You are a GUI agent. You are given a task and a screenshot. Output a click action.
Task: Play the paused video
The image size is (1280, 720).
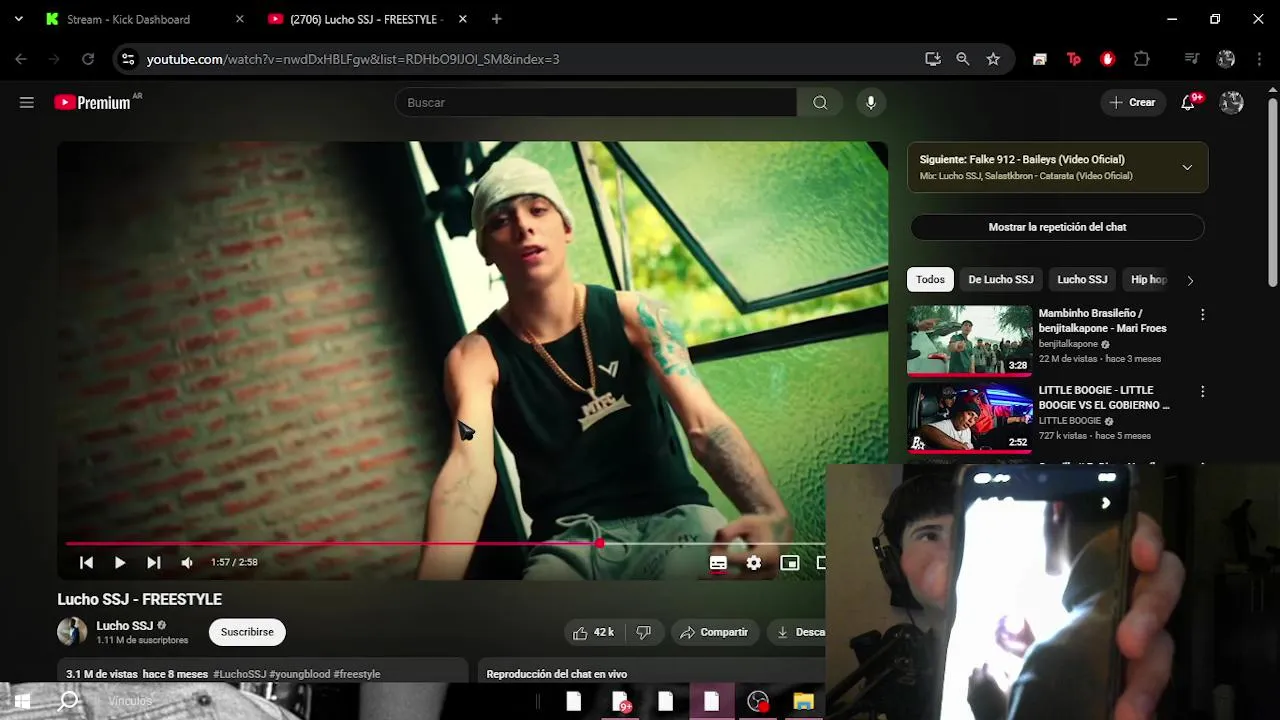120,563
